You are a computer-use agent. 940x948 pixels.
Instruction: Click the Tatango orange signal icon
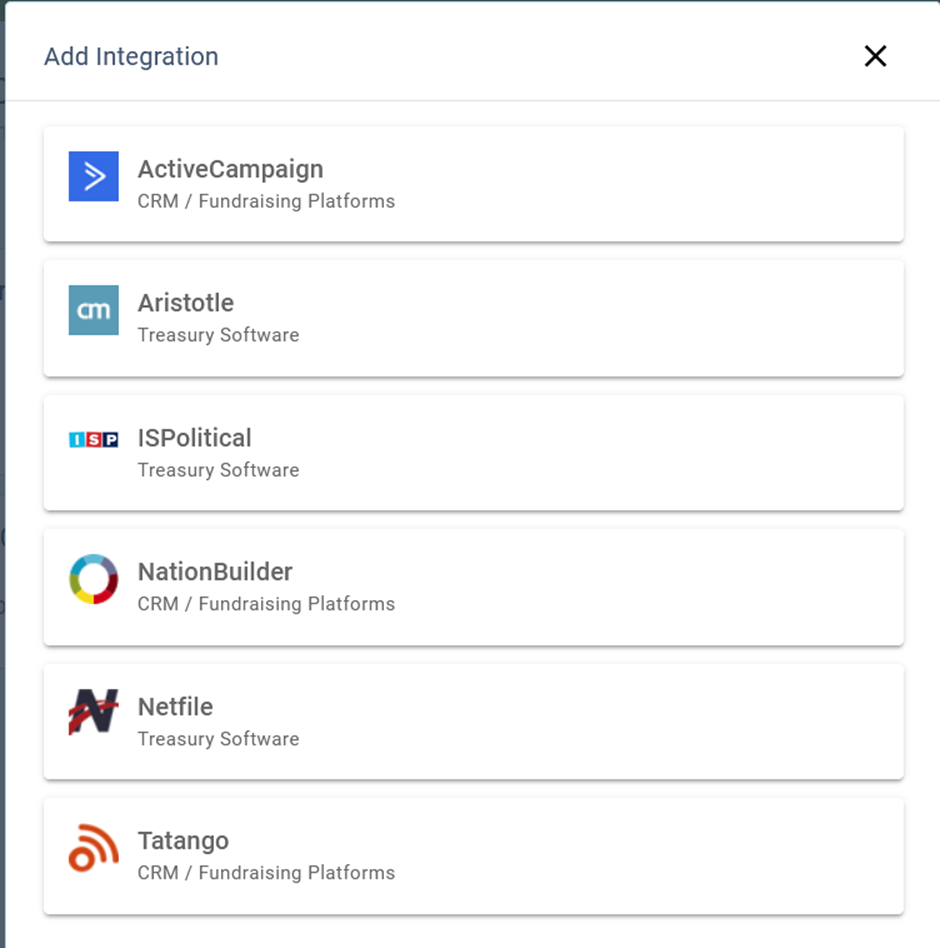point(93,849)
